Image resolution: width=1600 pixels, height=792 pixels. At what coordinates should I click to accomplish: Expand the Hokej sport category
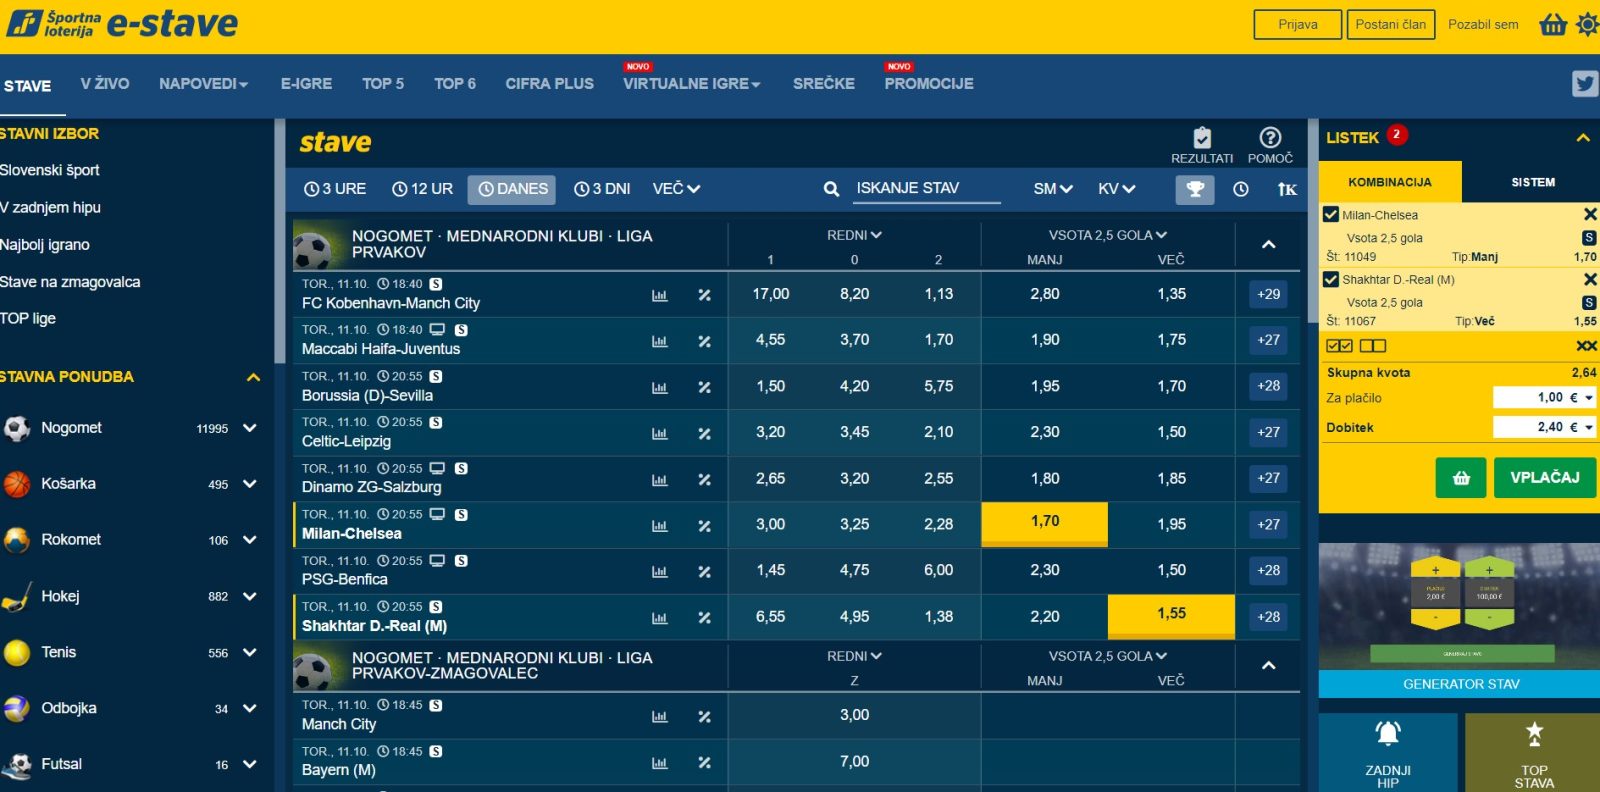(250, 596)
